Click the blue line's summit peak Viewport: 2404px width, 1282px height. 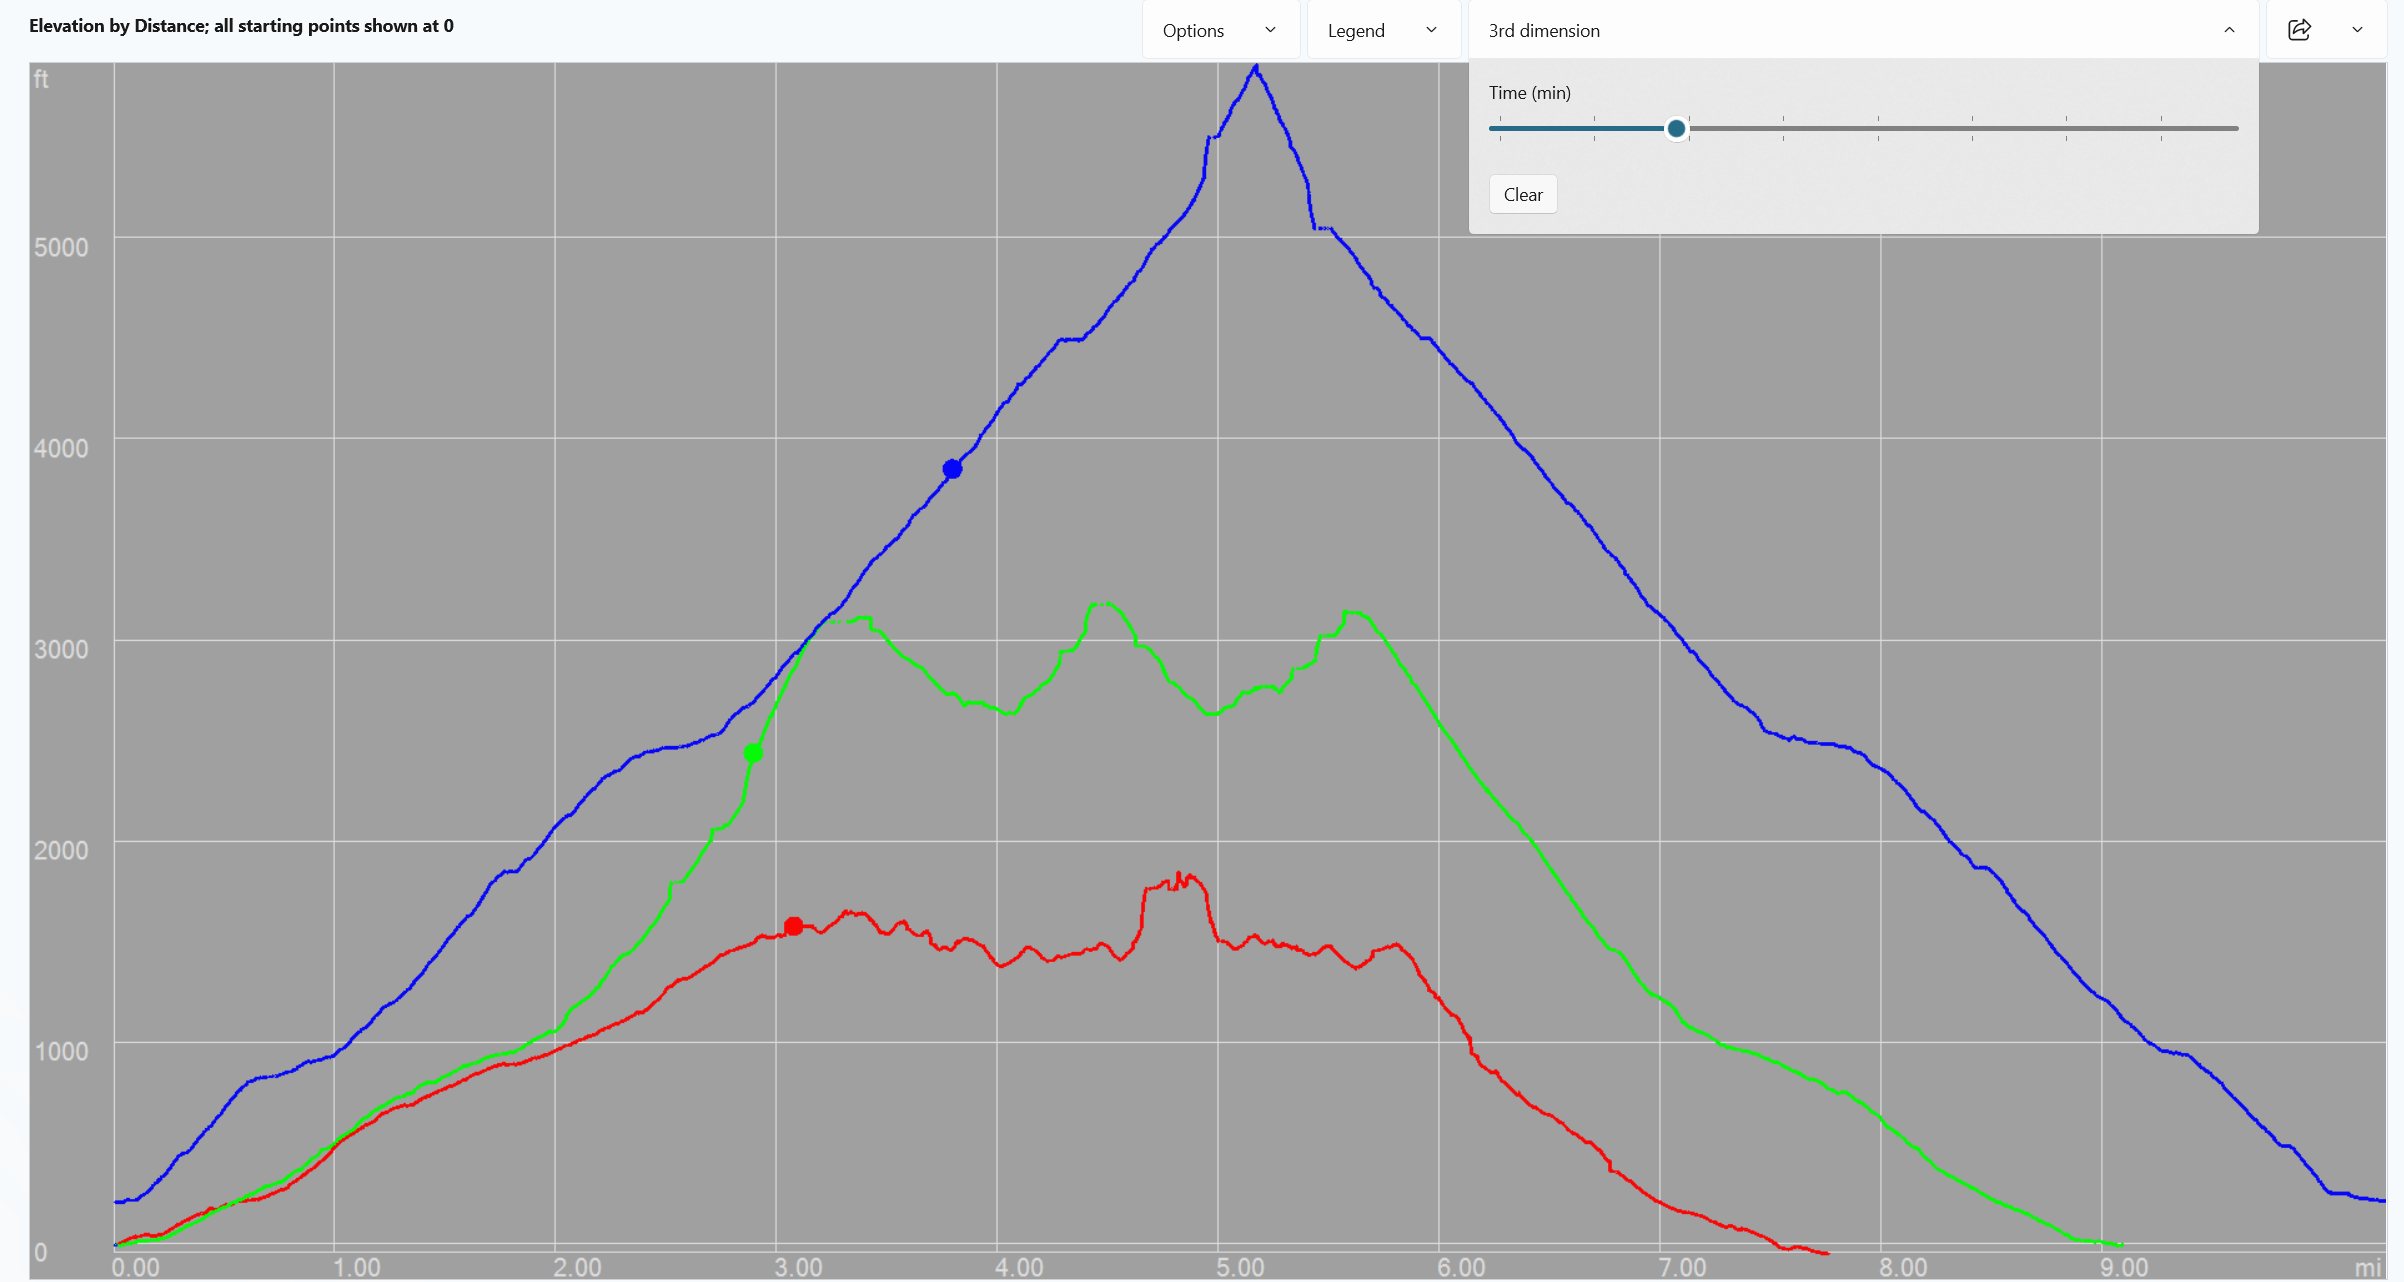pyautogui.click(x=1256, y=68)
